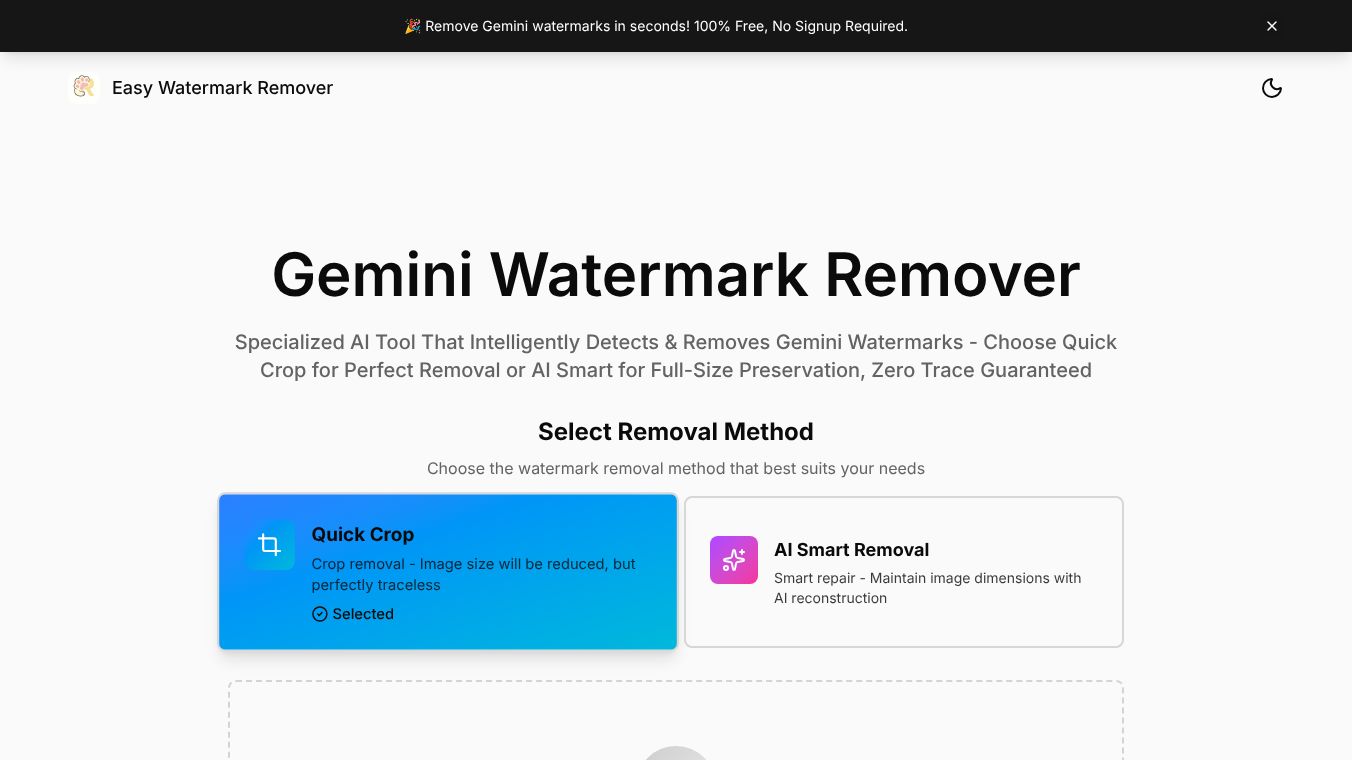This screenshot has height=760, width=1352.
Task: Expand the AI Smart Removal option card
Action: [x=903, y=571]
